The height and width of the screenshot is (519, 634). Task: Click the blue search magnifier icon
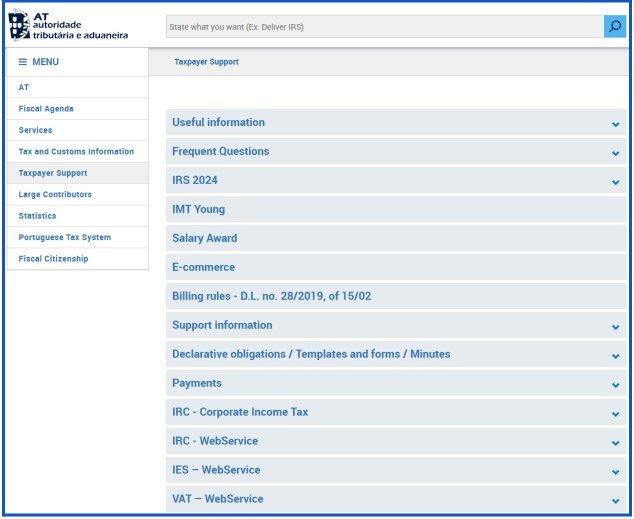pyautogui.click(x=615, y=27)
